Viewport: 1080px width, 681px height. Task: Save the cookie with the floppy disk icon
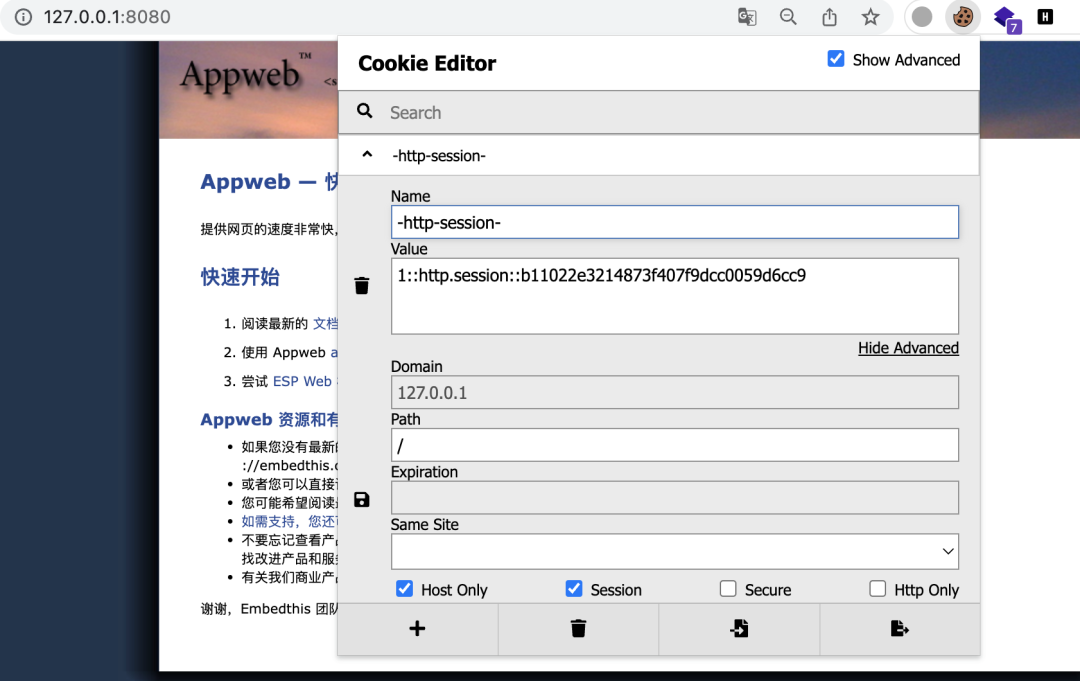click(x=362, y=499)
